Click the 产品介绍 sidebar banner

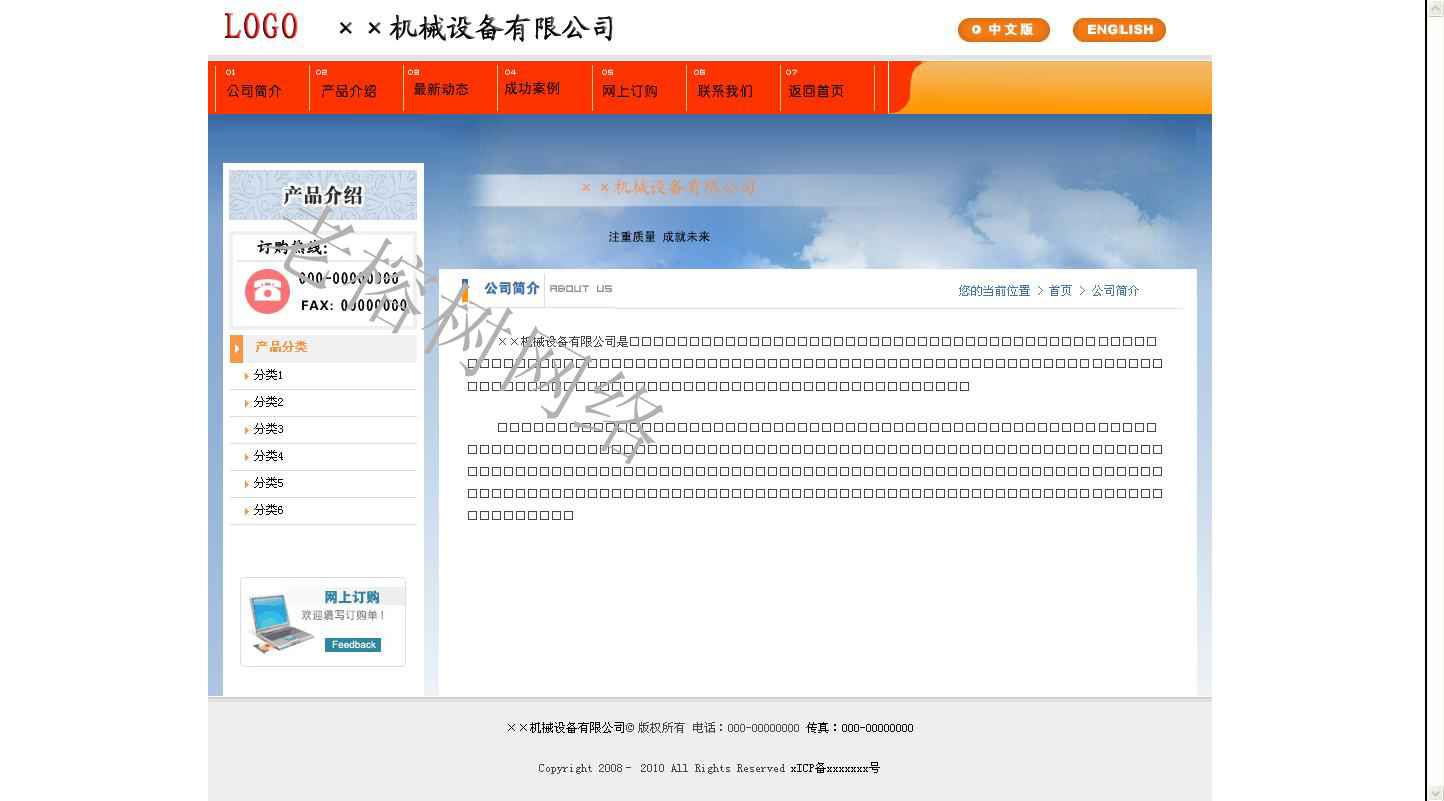click(x=323, y=195)
